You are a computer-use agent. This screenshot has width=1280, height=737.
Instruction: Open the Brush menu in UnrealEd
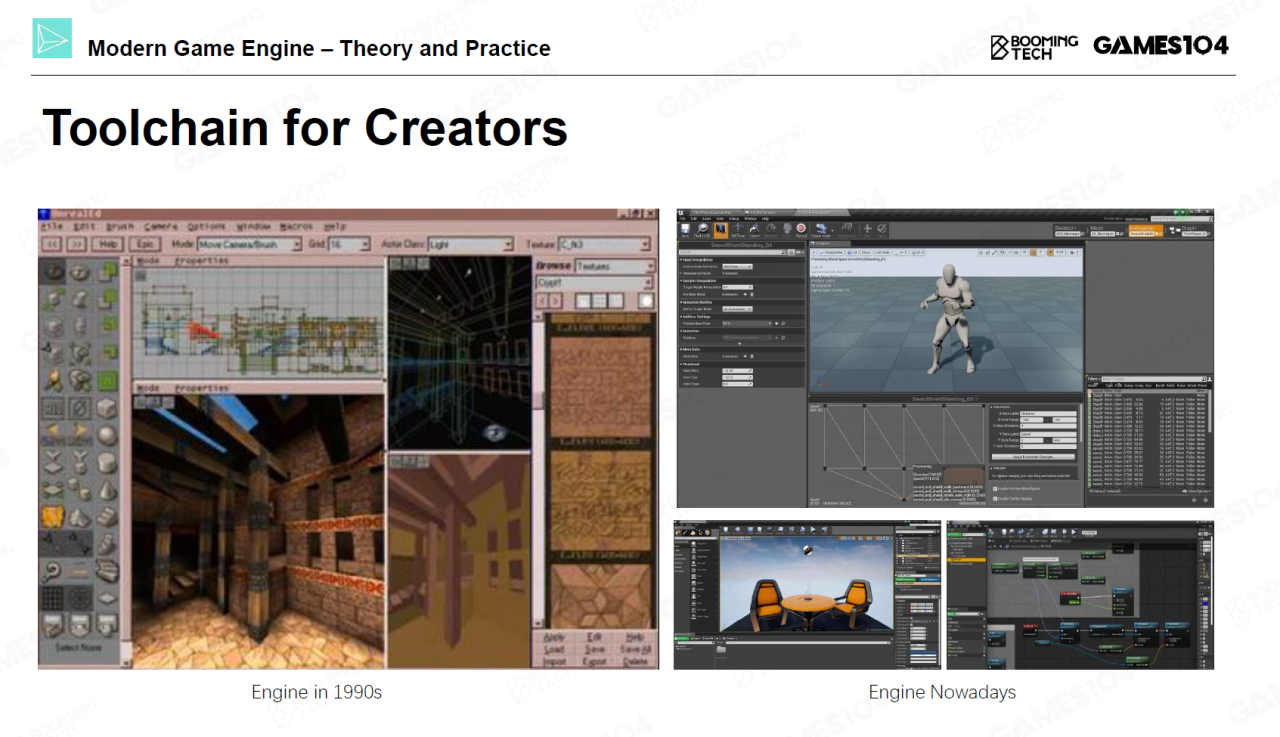coord(119,227)
